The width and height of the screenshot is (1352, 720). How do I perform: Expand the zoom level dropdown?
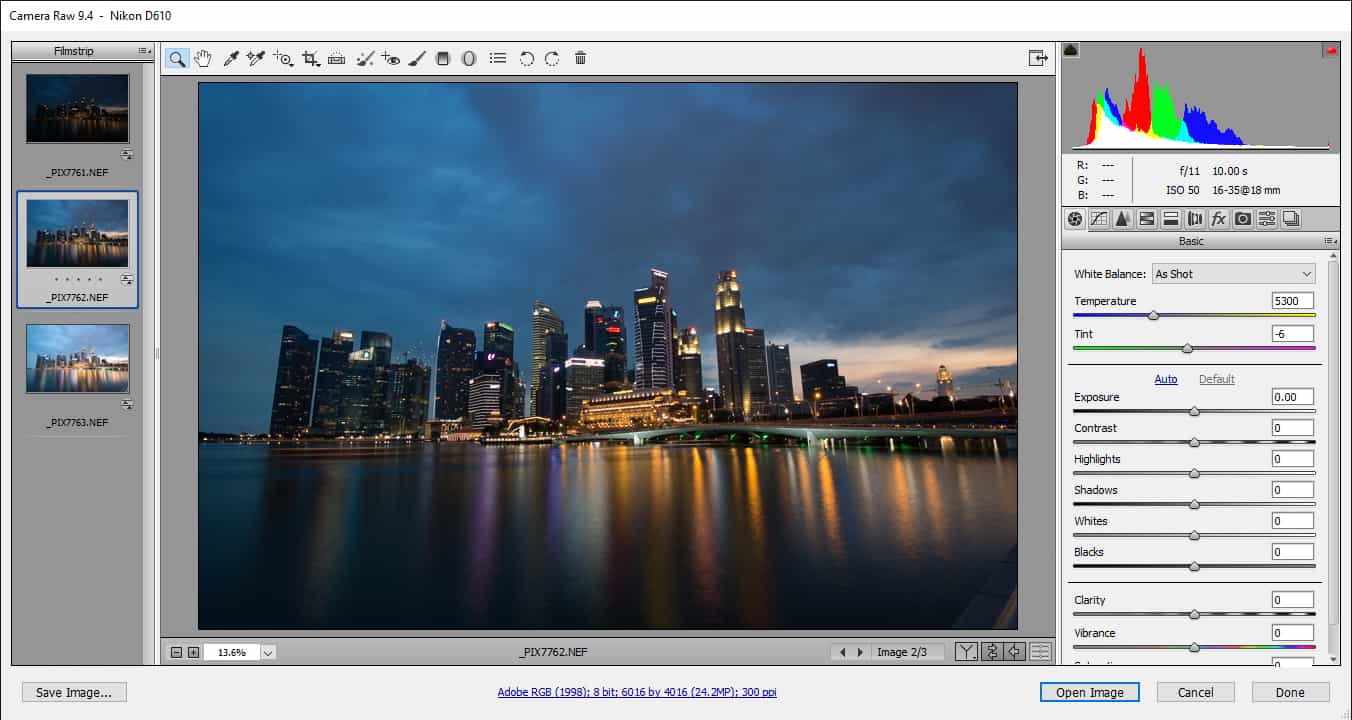(x=267, y=652)
